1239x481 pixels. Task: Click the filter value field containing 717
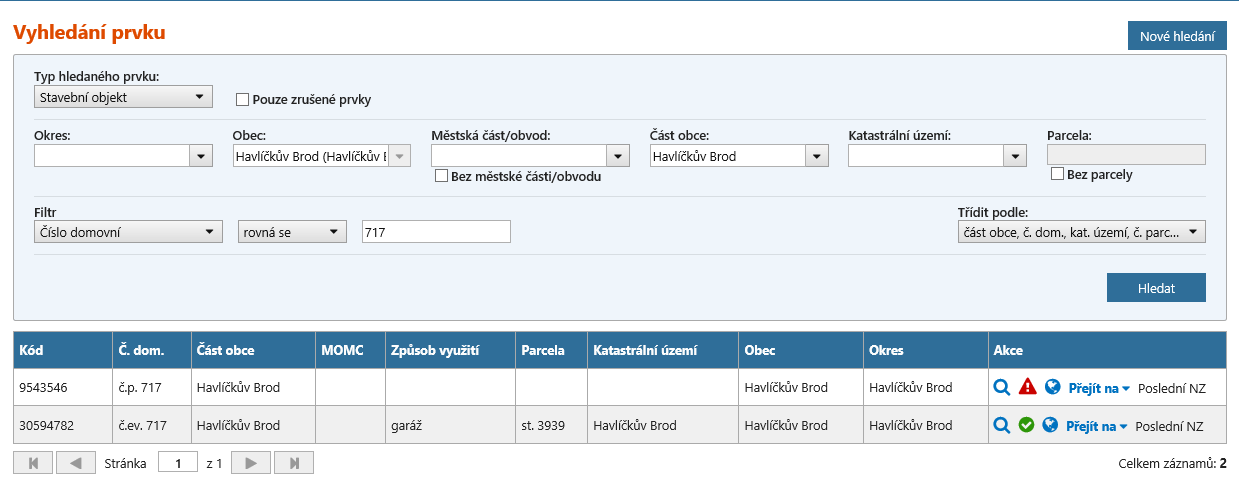coord(436,232)
